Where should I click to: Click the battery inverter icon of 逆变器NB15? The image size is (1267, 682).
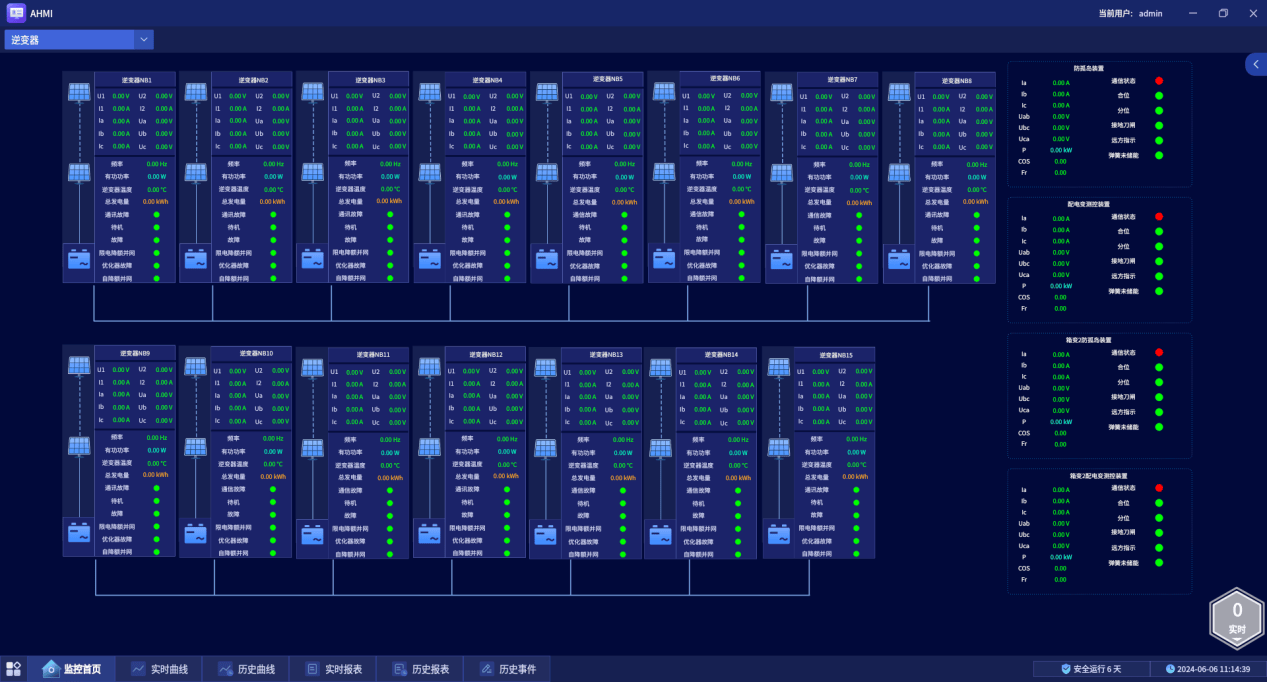coord(779,535)
